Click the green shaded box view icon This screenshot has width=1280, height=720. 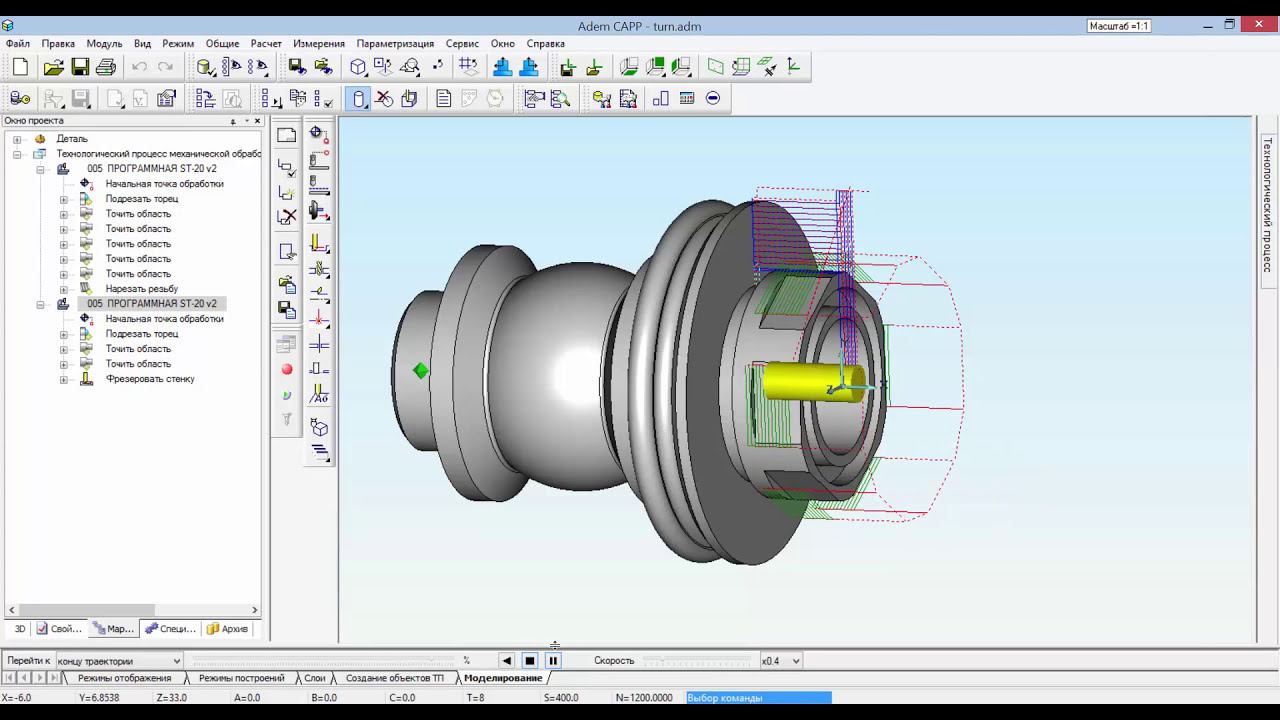tap(655, 67)
